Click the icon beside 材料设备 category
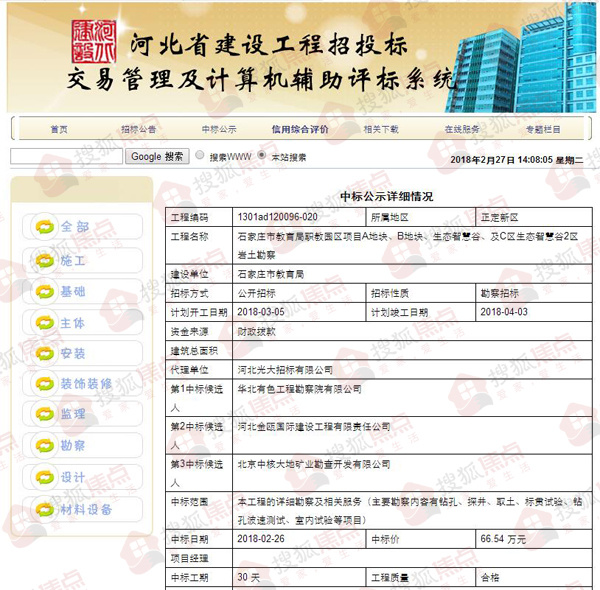 click(x=44, y=509)
